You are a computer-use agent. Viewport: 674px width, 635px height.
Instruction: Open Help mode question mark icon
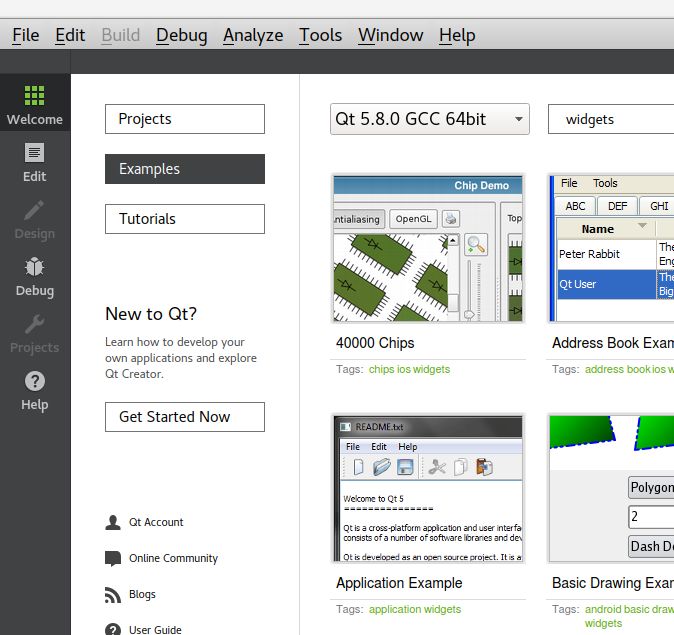pyautogui.click(x=35, y=390)
